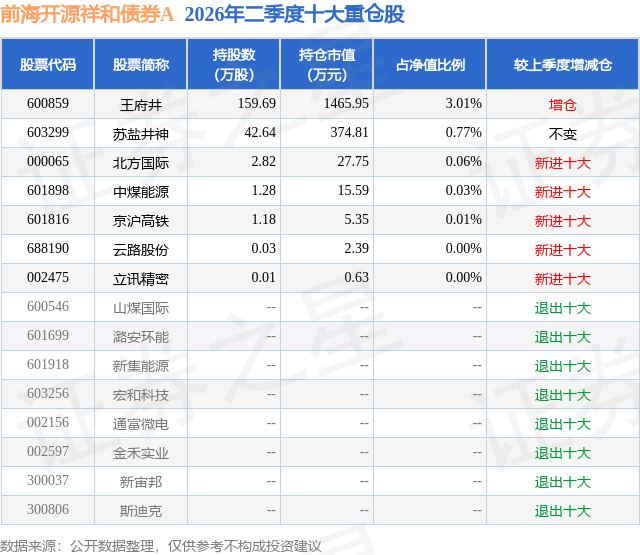The width and height of the screenshot is (640, 555).
Task: Click 新进十大 in the 北方国际 row
Action: tap(563, 163)
